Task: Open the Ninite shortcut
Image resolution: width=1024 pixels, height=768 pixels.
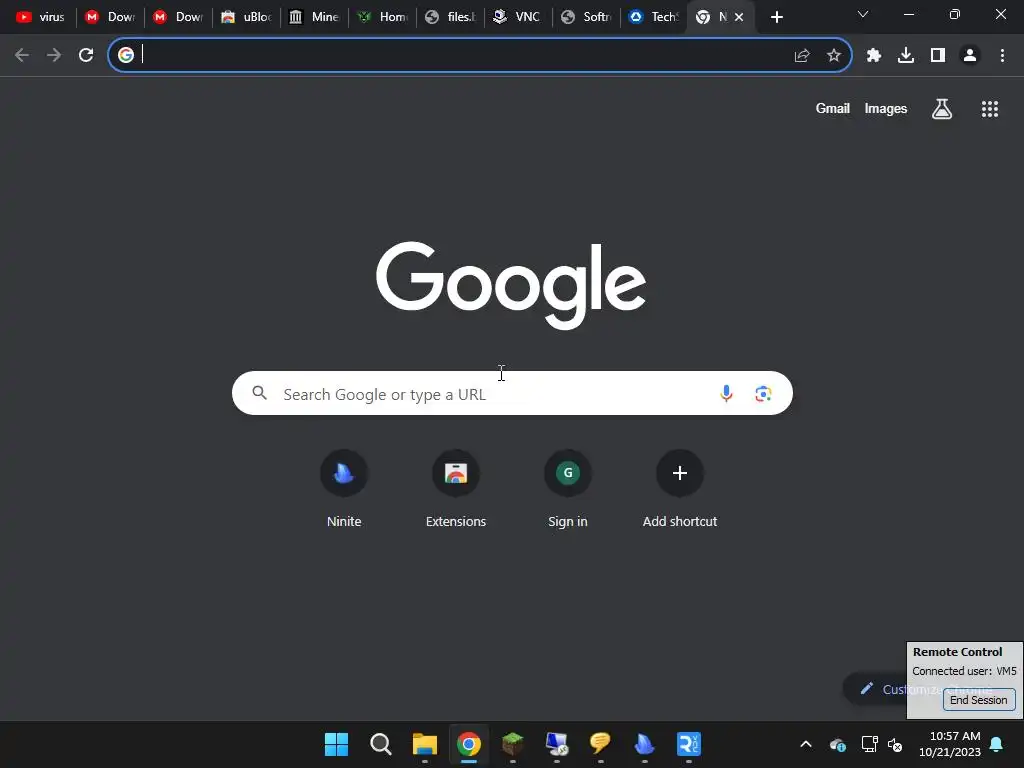Action: click(x=344, y=488)
